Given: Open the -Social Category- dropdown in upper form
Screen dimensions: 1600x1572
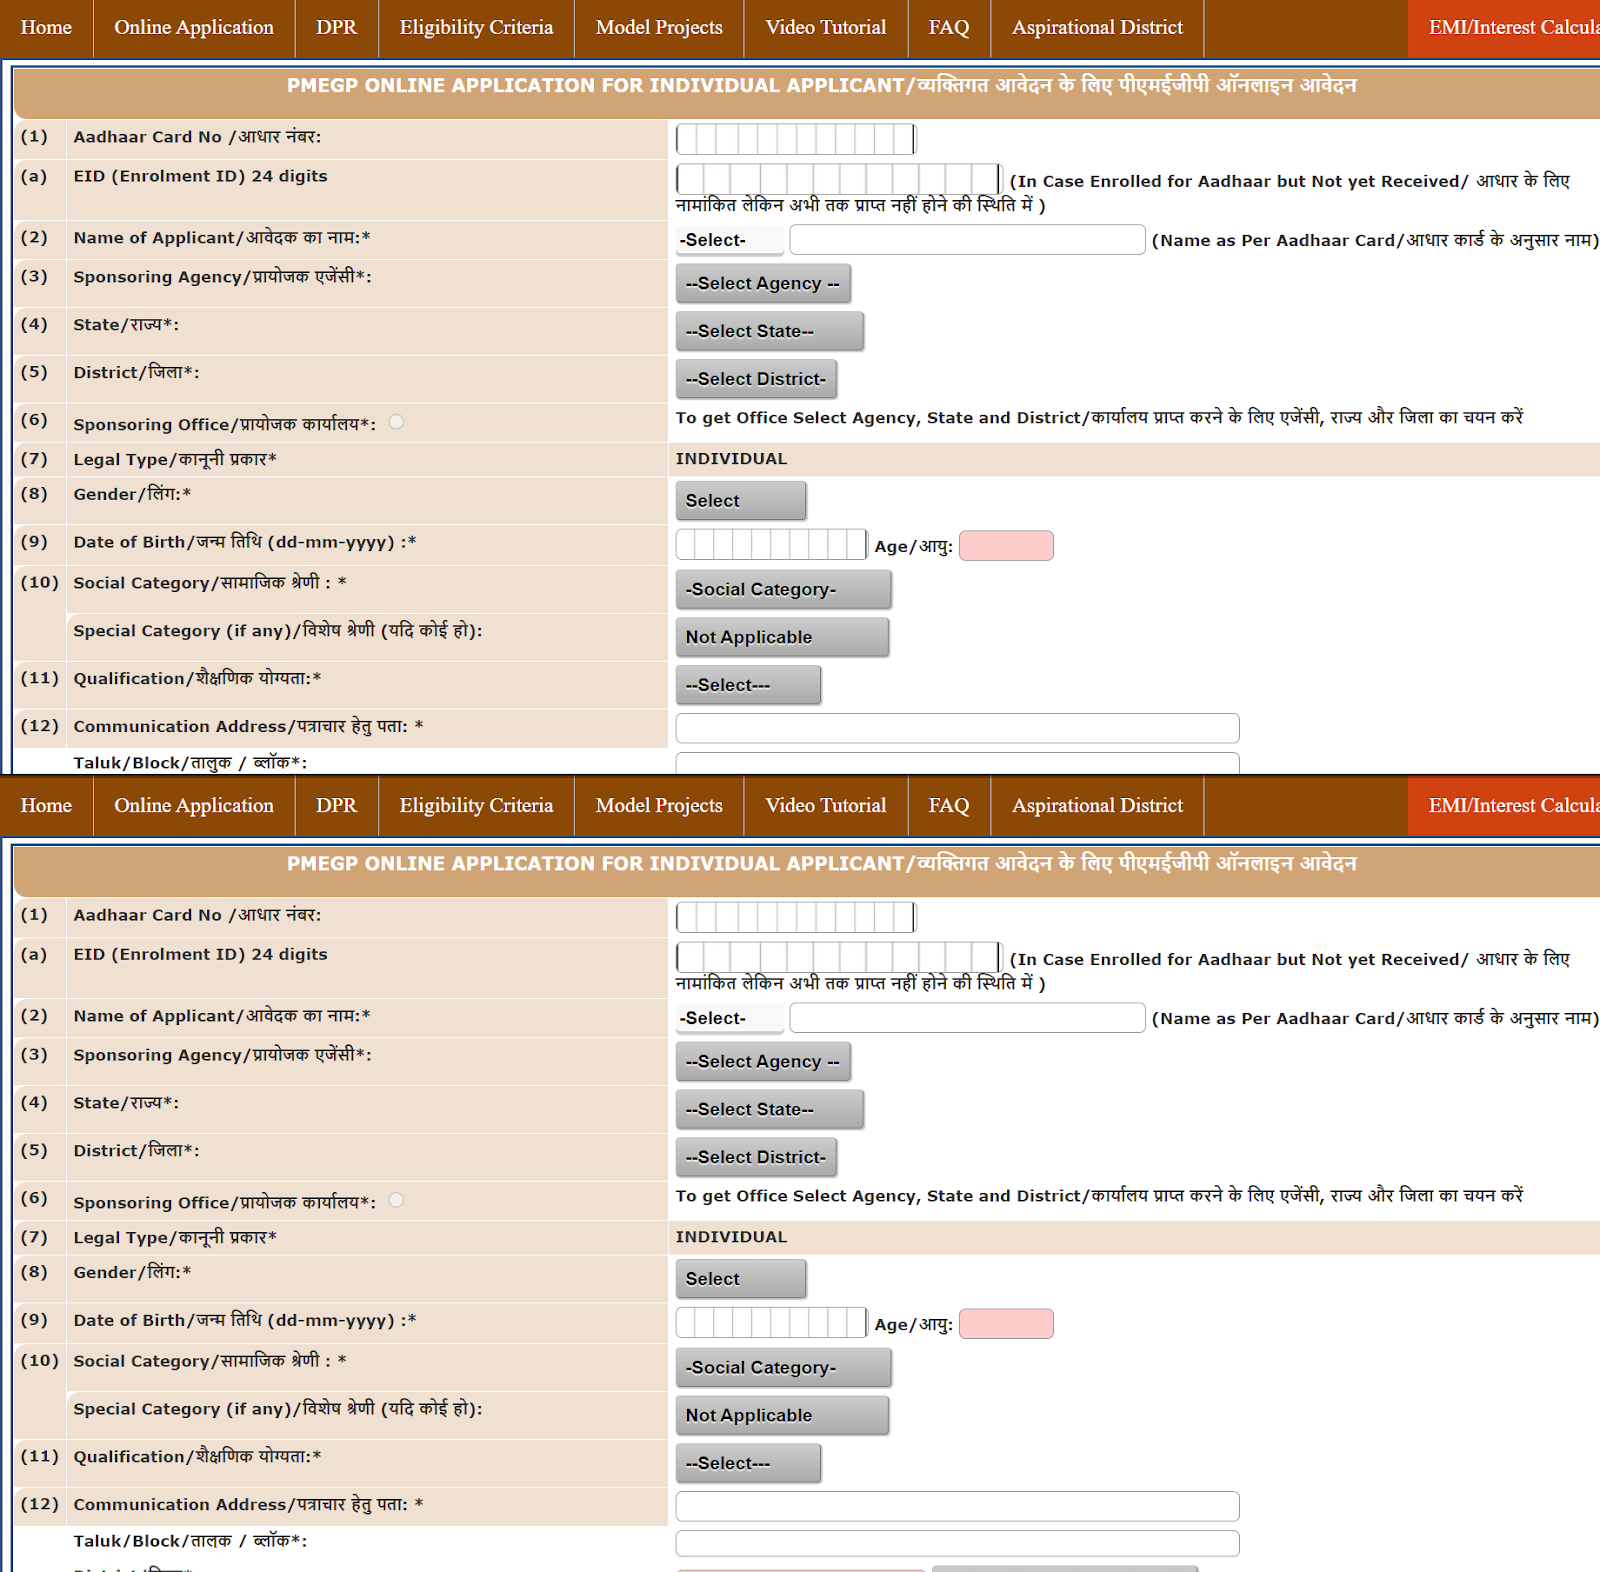Looking at the screenshot, I should [783, 590].
